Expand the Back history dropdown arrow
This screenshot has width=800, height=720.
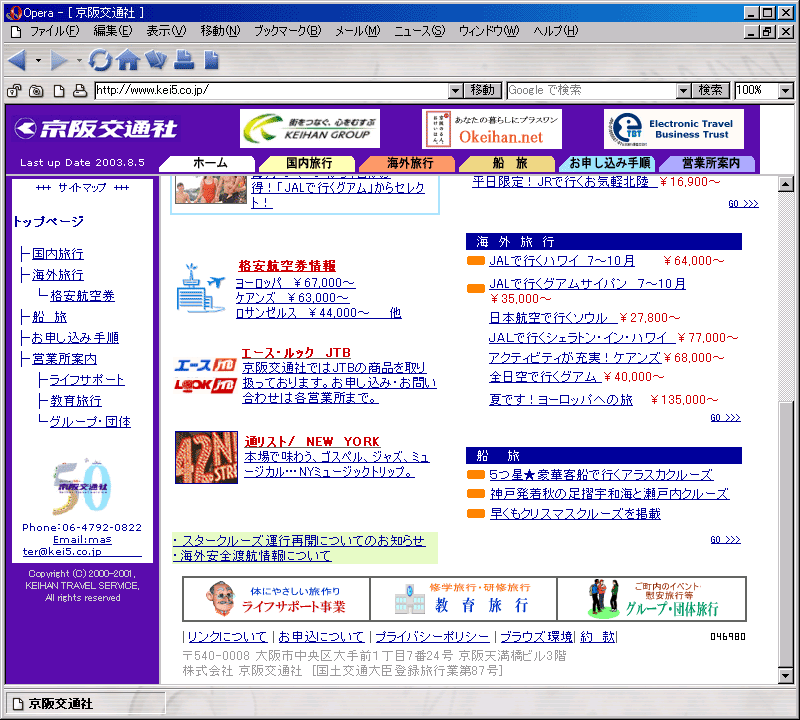coord(38,61)
